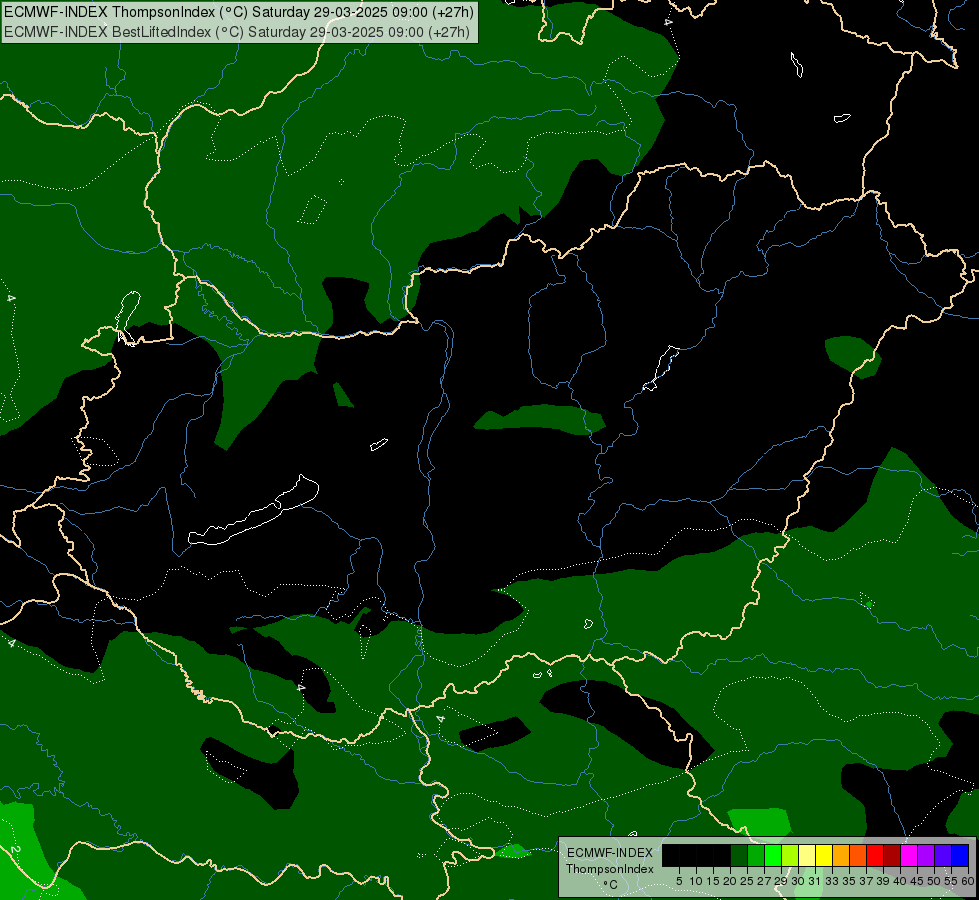
Task: Pick the pale yellow 30–31 legend swatch
Action: [807, 855]
